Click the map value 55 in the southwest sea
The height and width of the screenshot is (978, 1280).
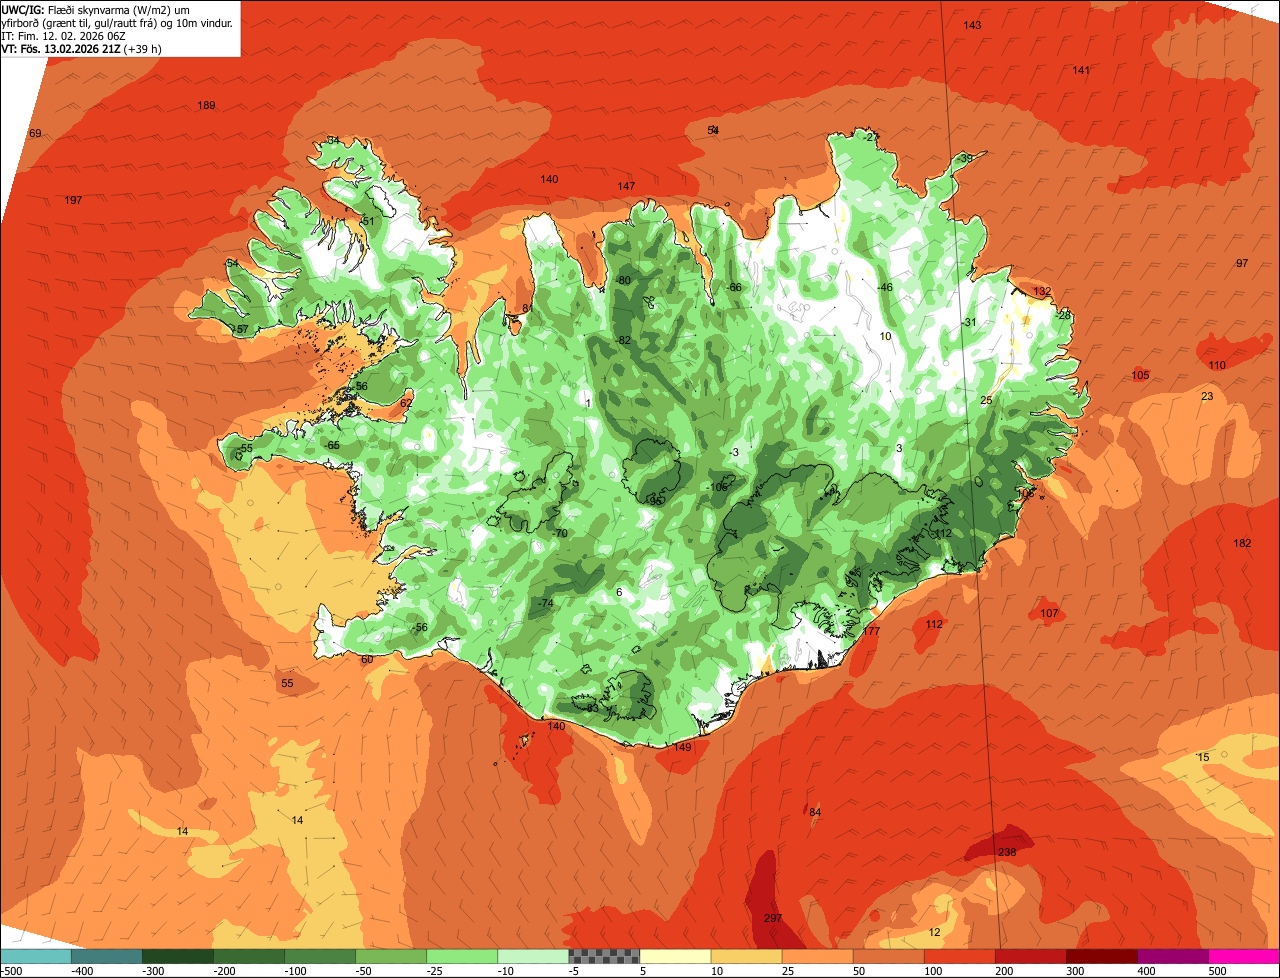coord(287,684)
